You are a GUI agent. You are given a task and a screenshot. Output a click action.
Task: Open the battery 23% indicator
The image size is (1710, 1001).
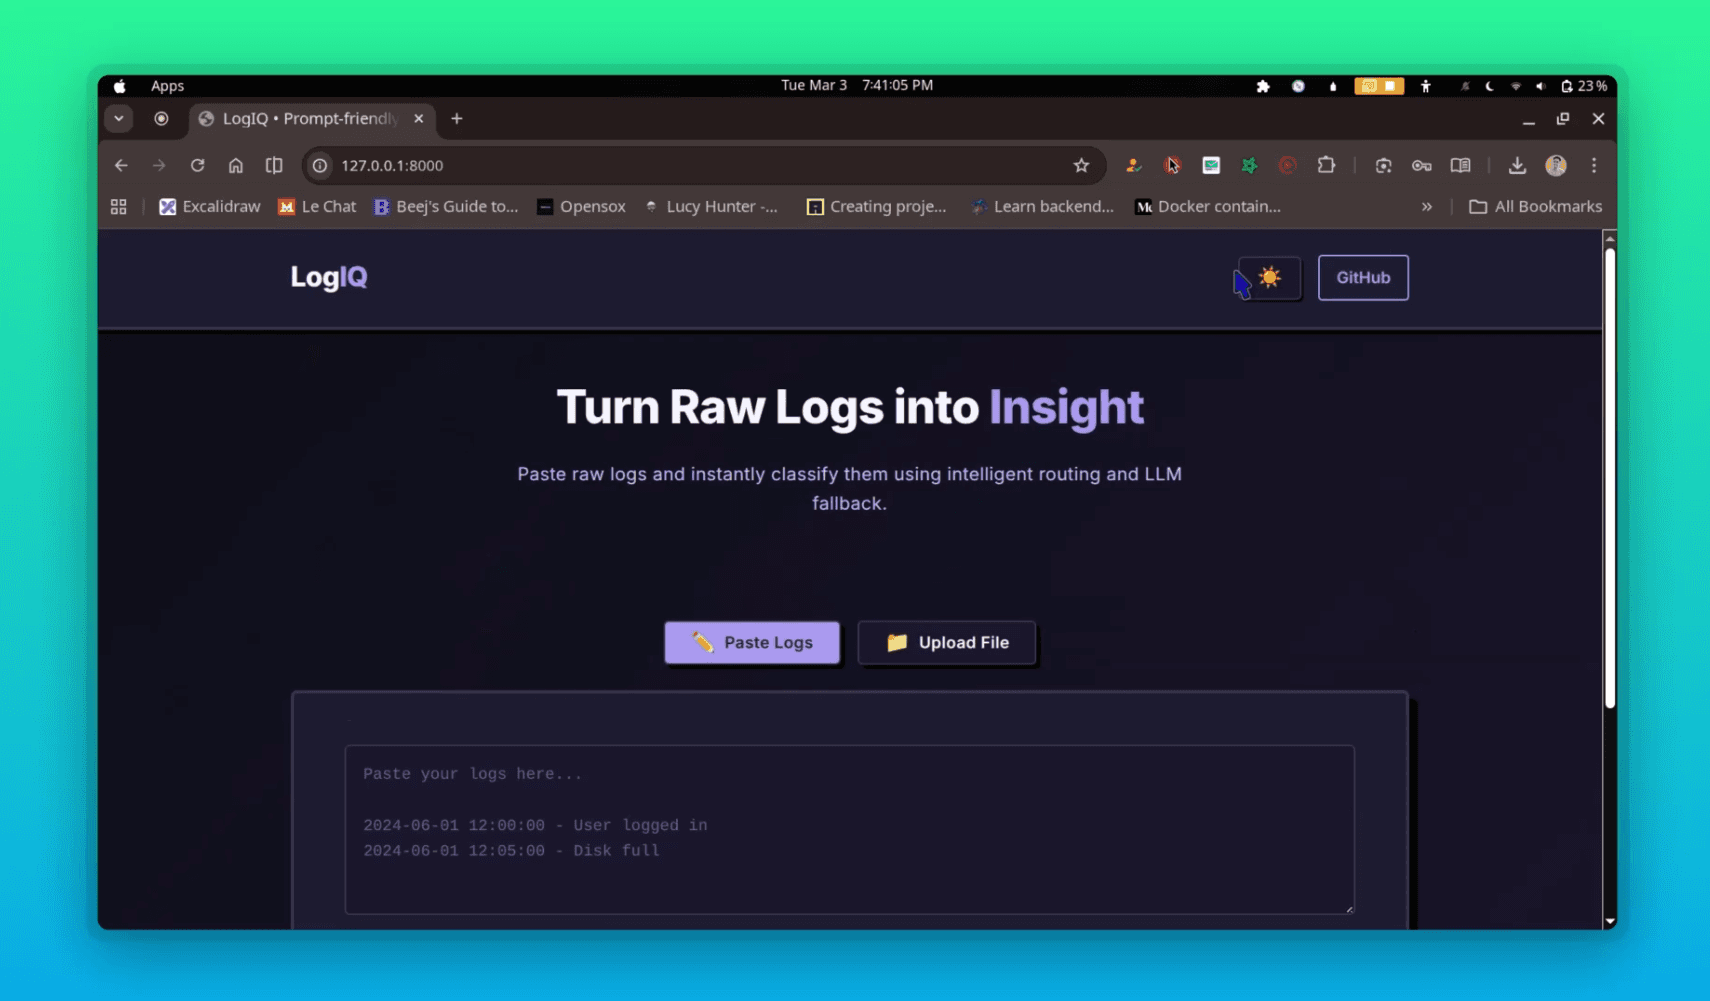point(1584,86)
